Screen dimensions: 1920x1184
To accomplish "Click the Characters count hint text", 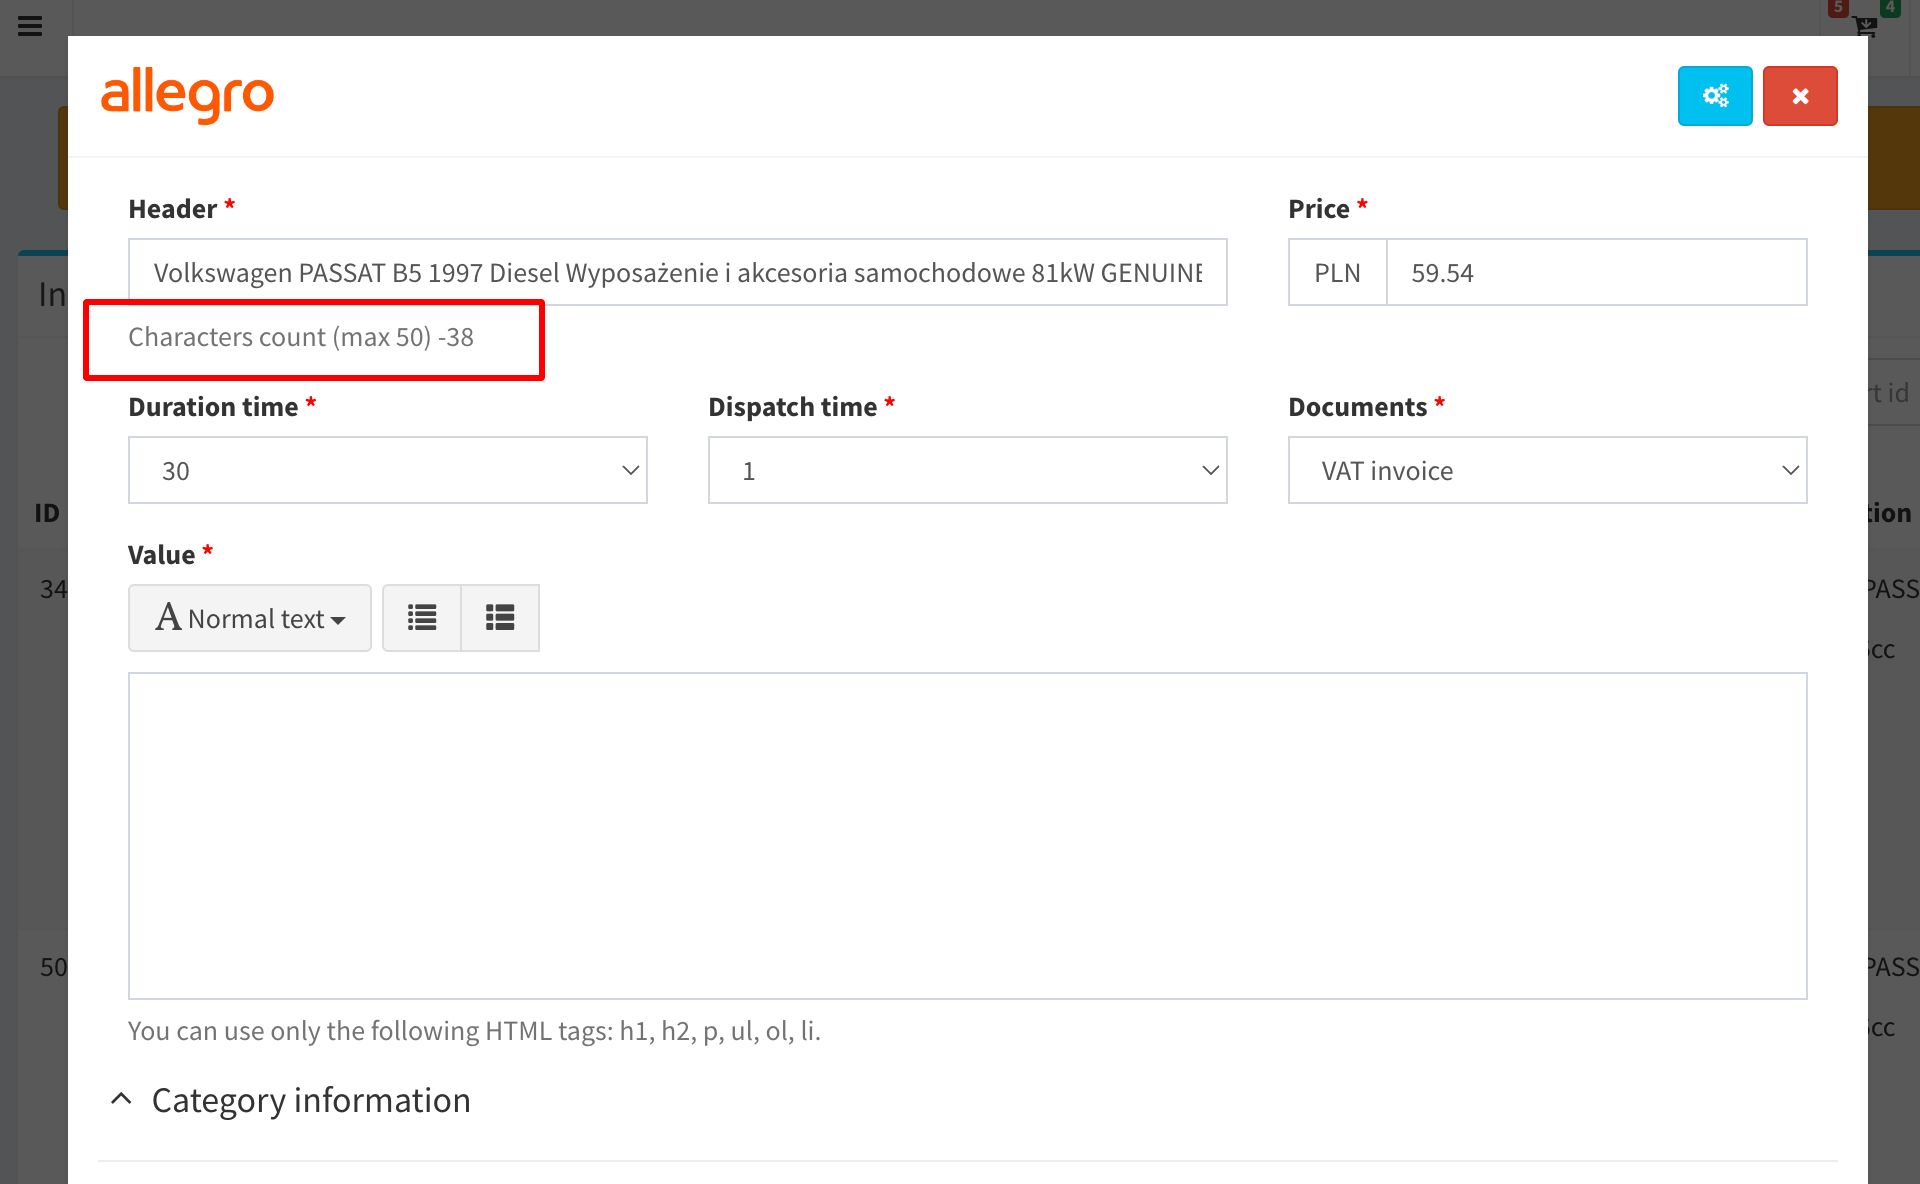I will point(300,337).
